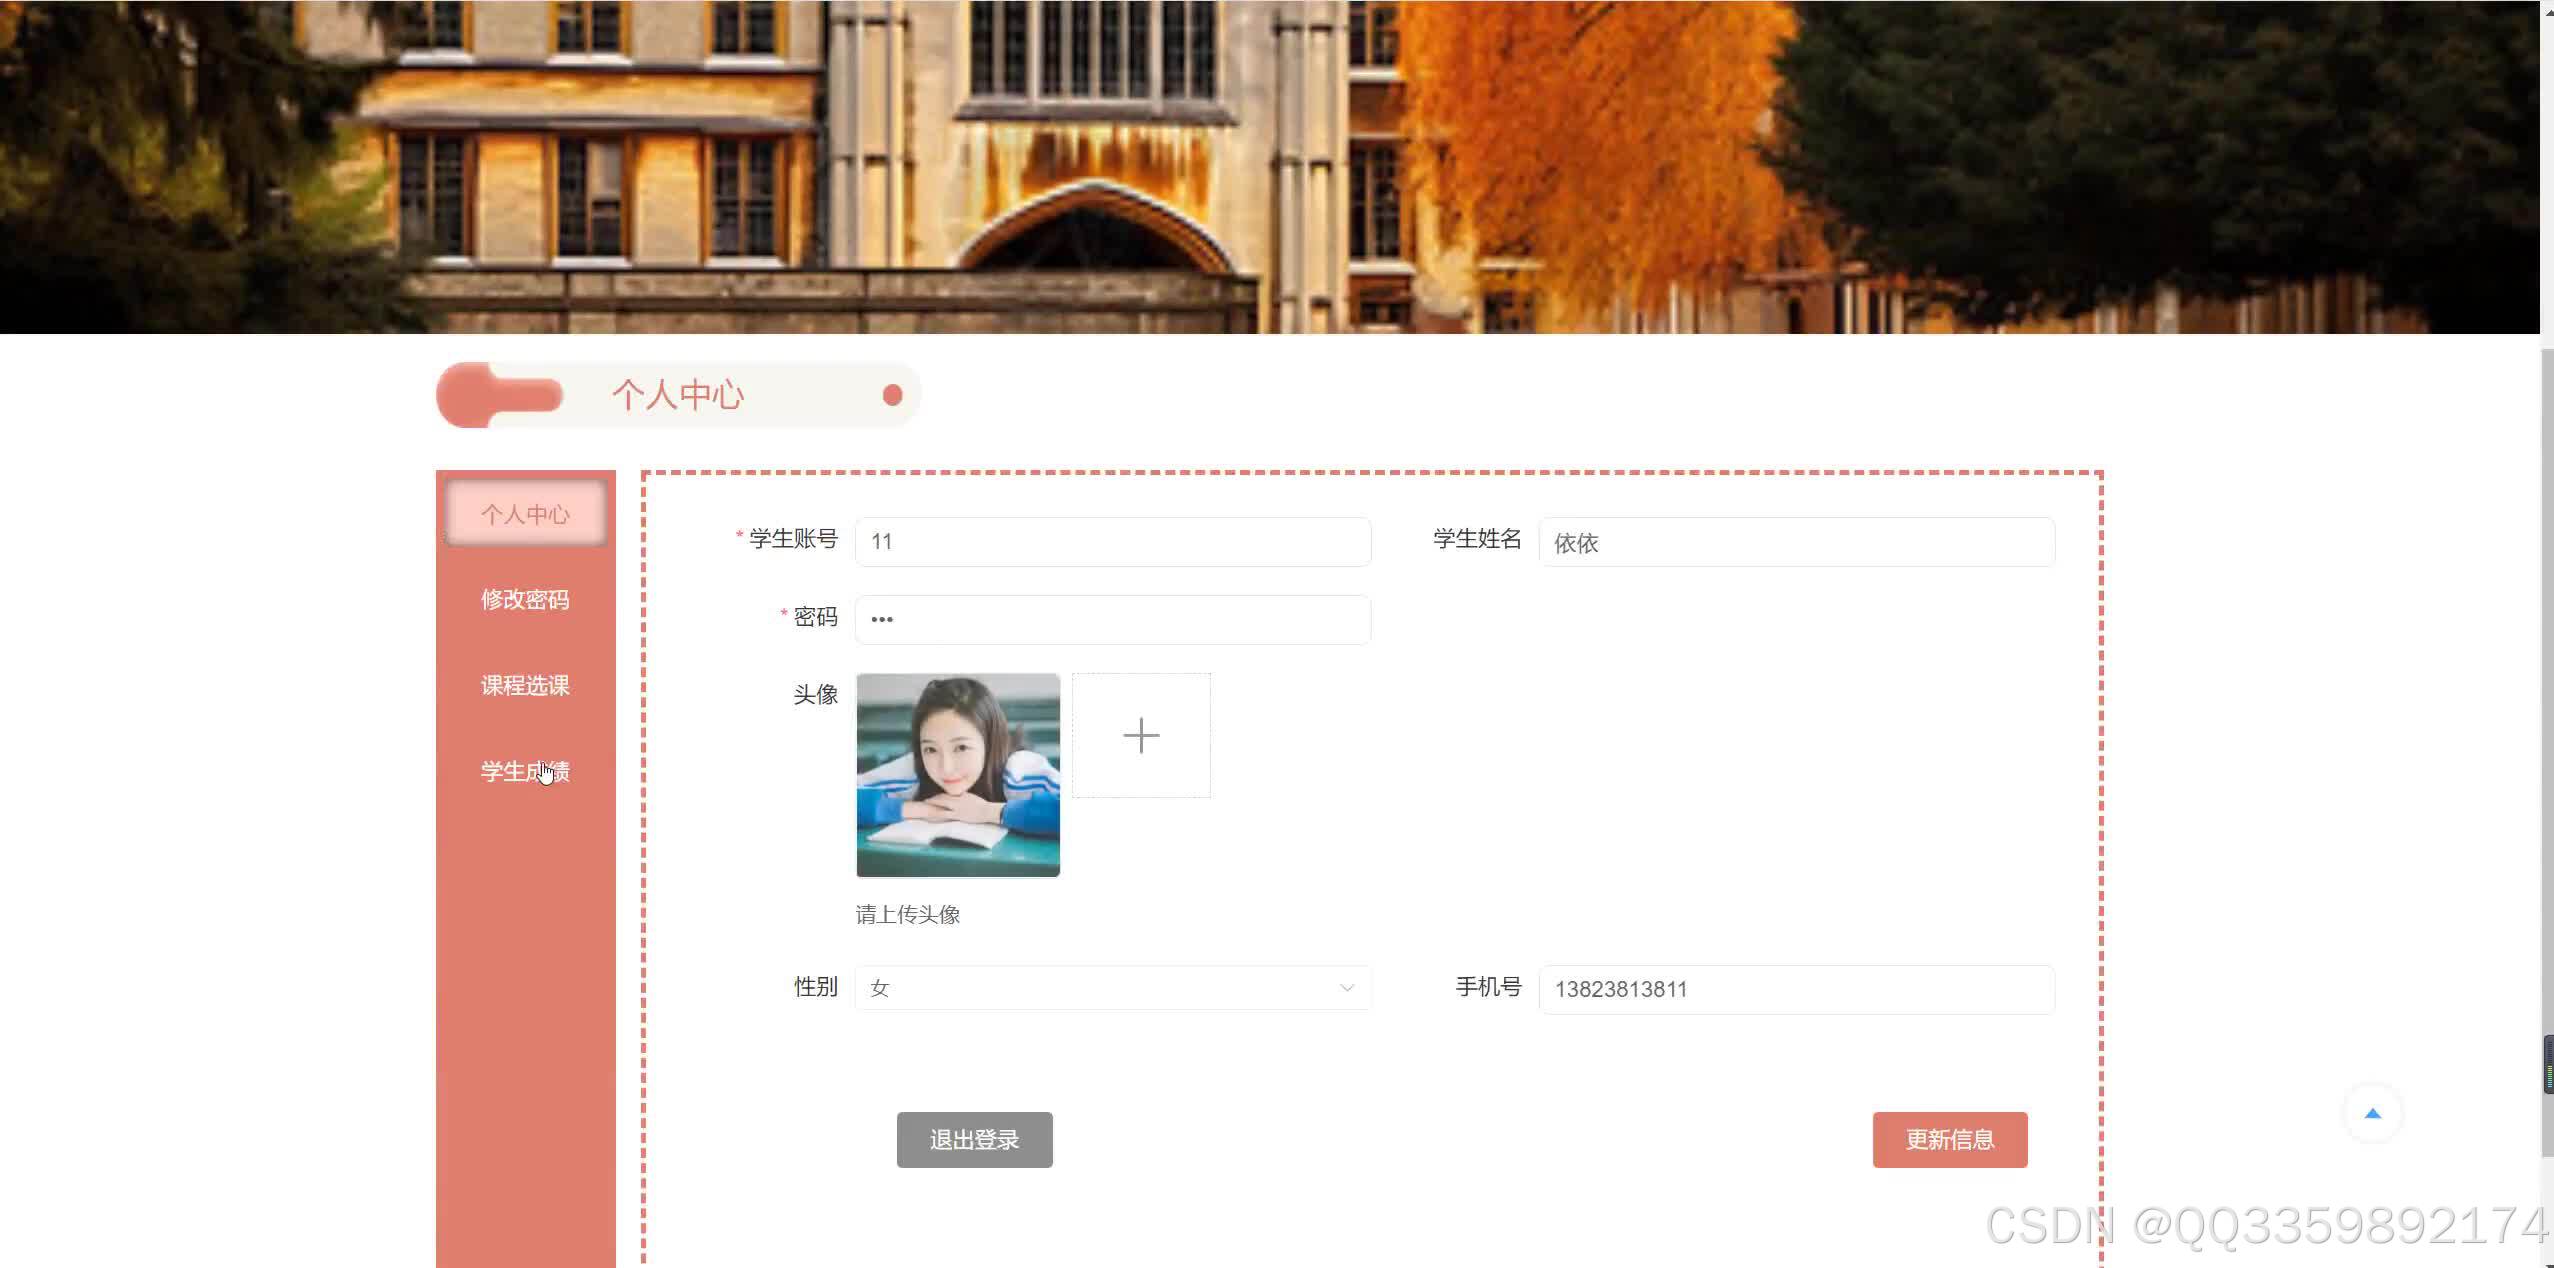Focus the 学生账号 input field
The height and width of the screenshot is (1268, 2554).
click(x=1112, y=542)
